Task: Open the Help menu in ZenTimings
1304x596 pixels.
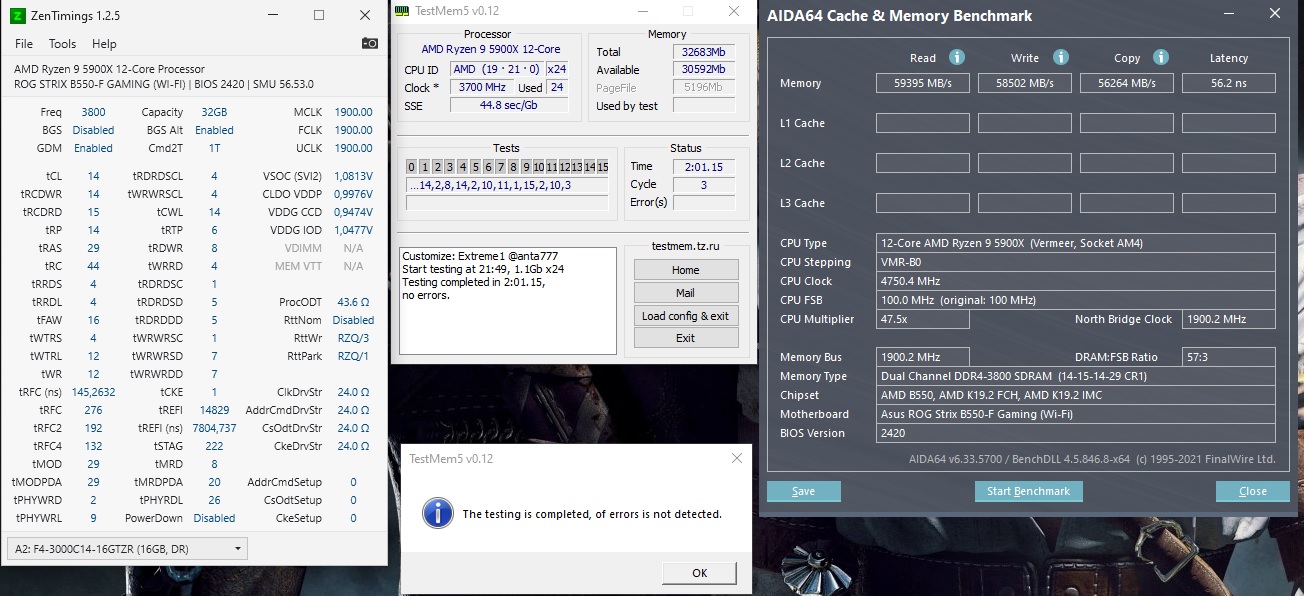Action: coord(104,44)
